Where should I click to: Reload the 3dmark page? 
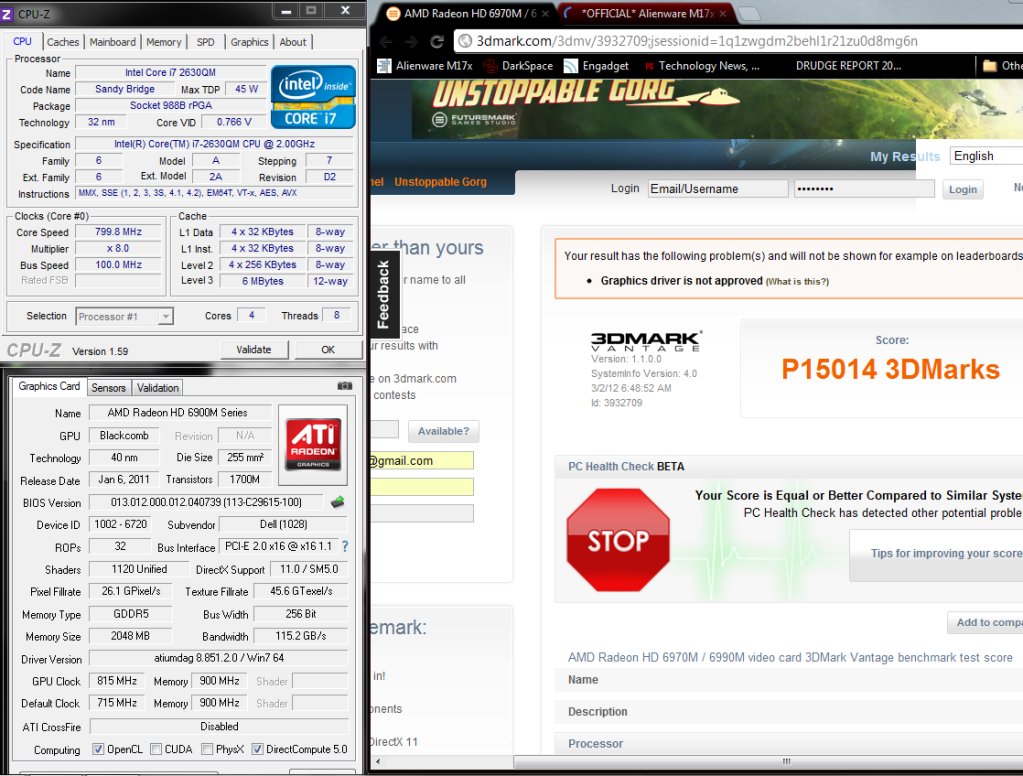[437, 42]
